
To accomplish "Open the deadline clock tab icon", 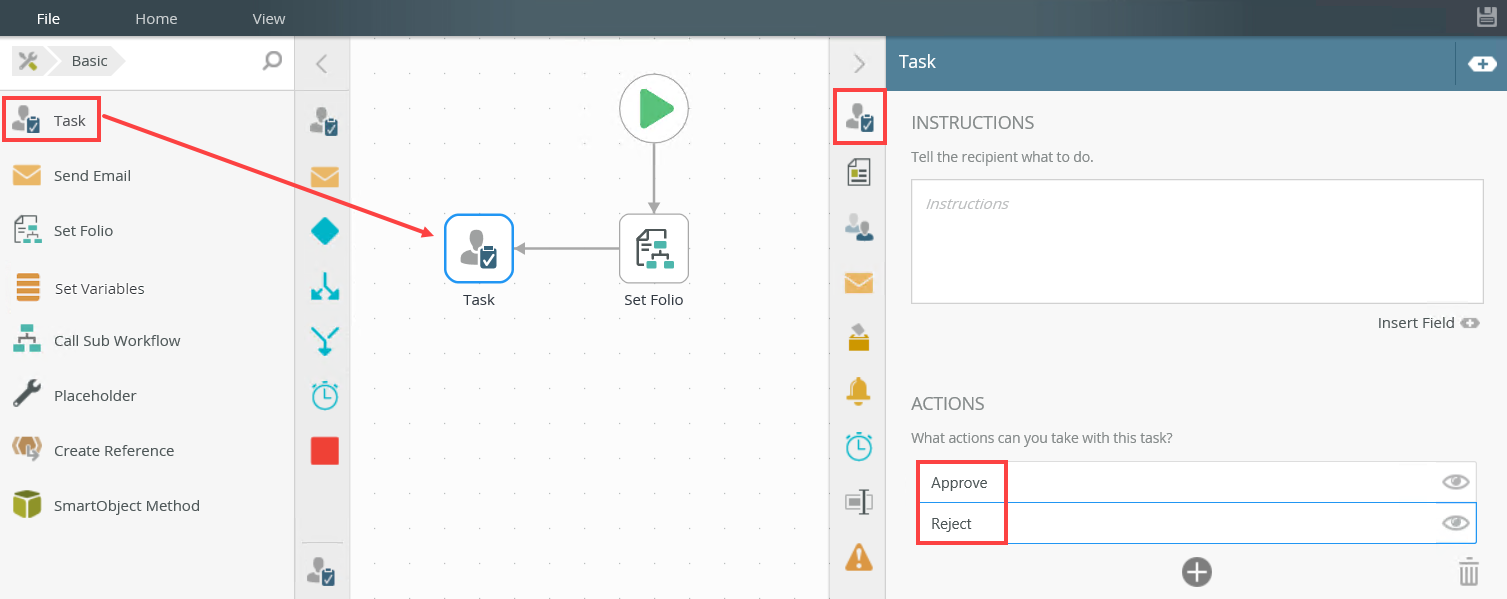I will click(859, 446).
